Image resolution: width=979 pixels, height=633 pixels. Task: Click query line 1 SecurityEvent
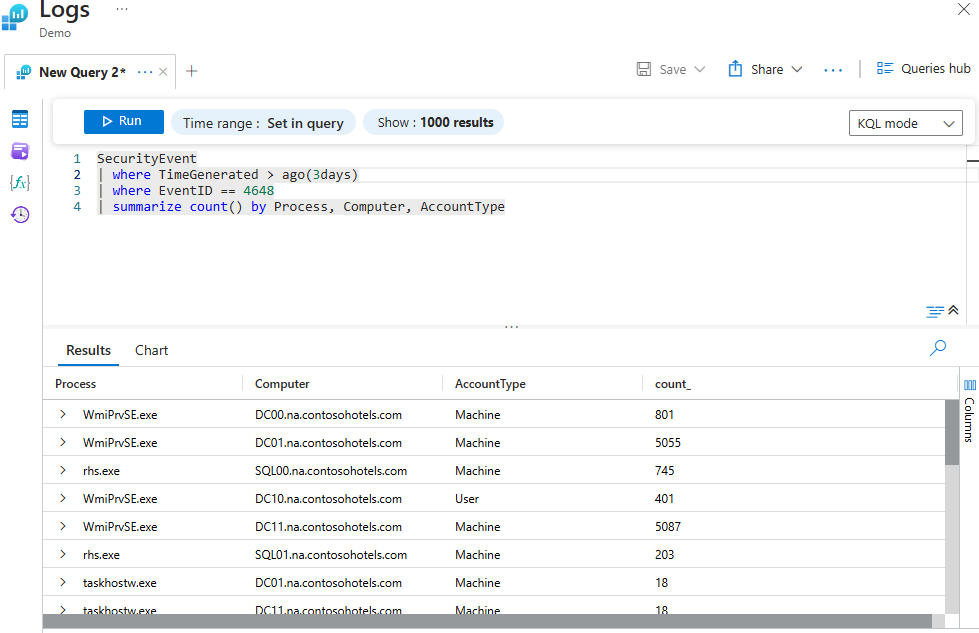click(147, 159)
